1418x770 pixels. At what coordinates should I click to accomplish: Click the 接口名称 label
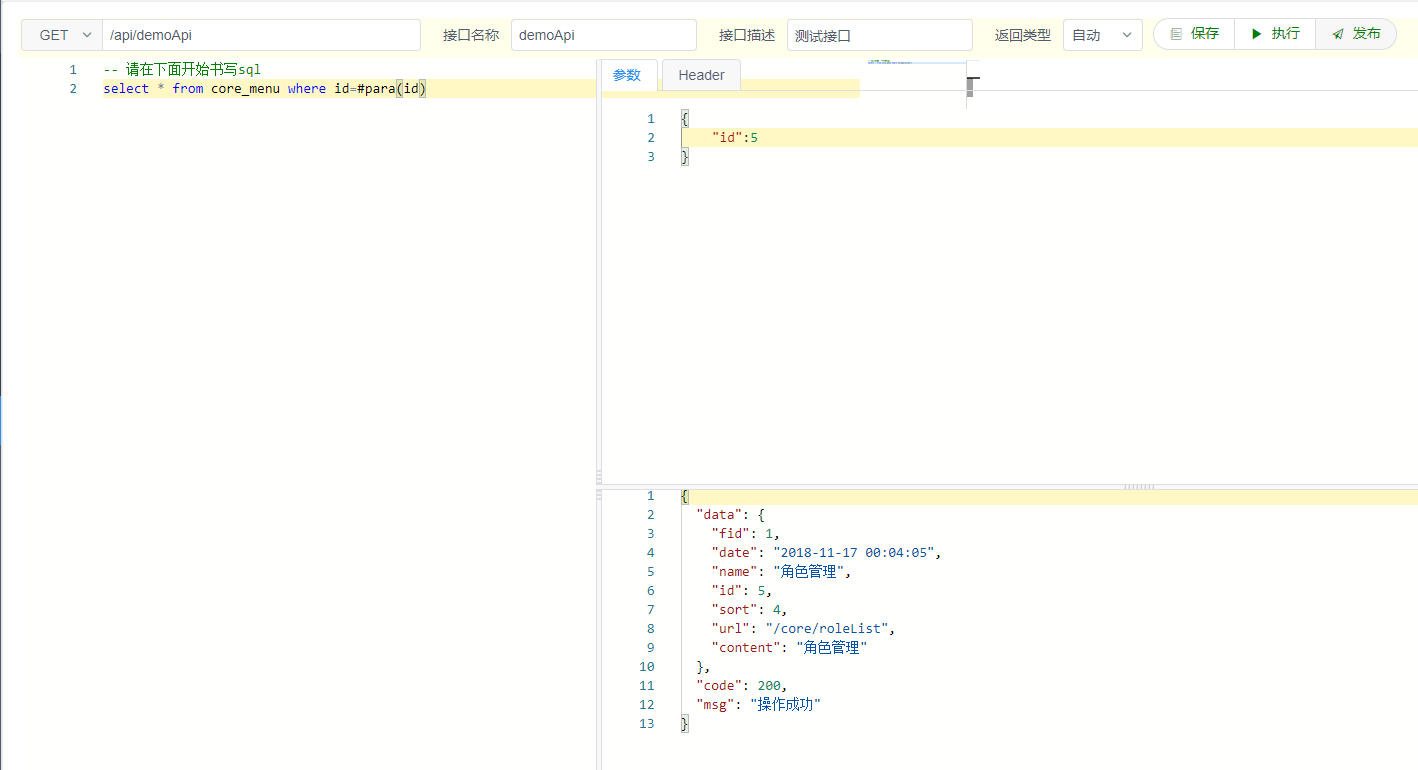pos(471,35)
